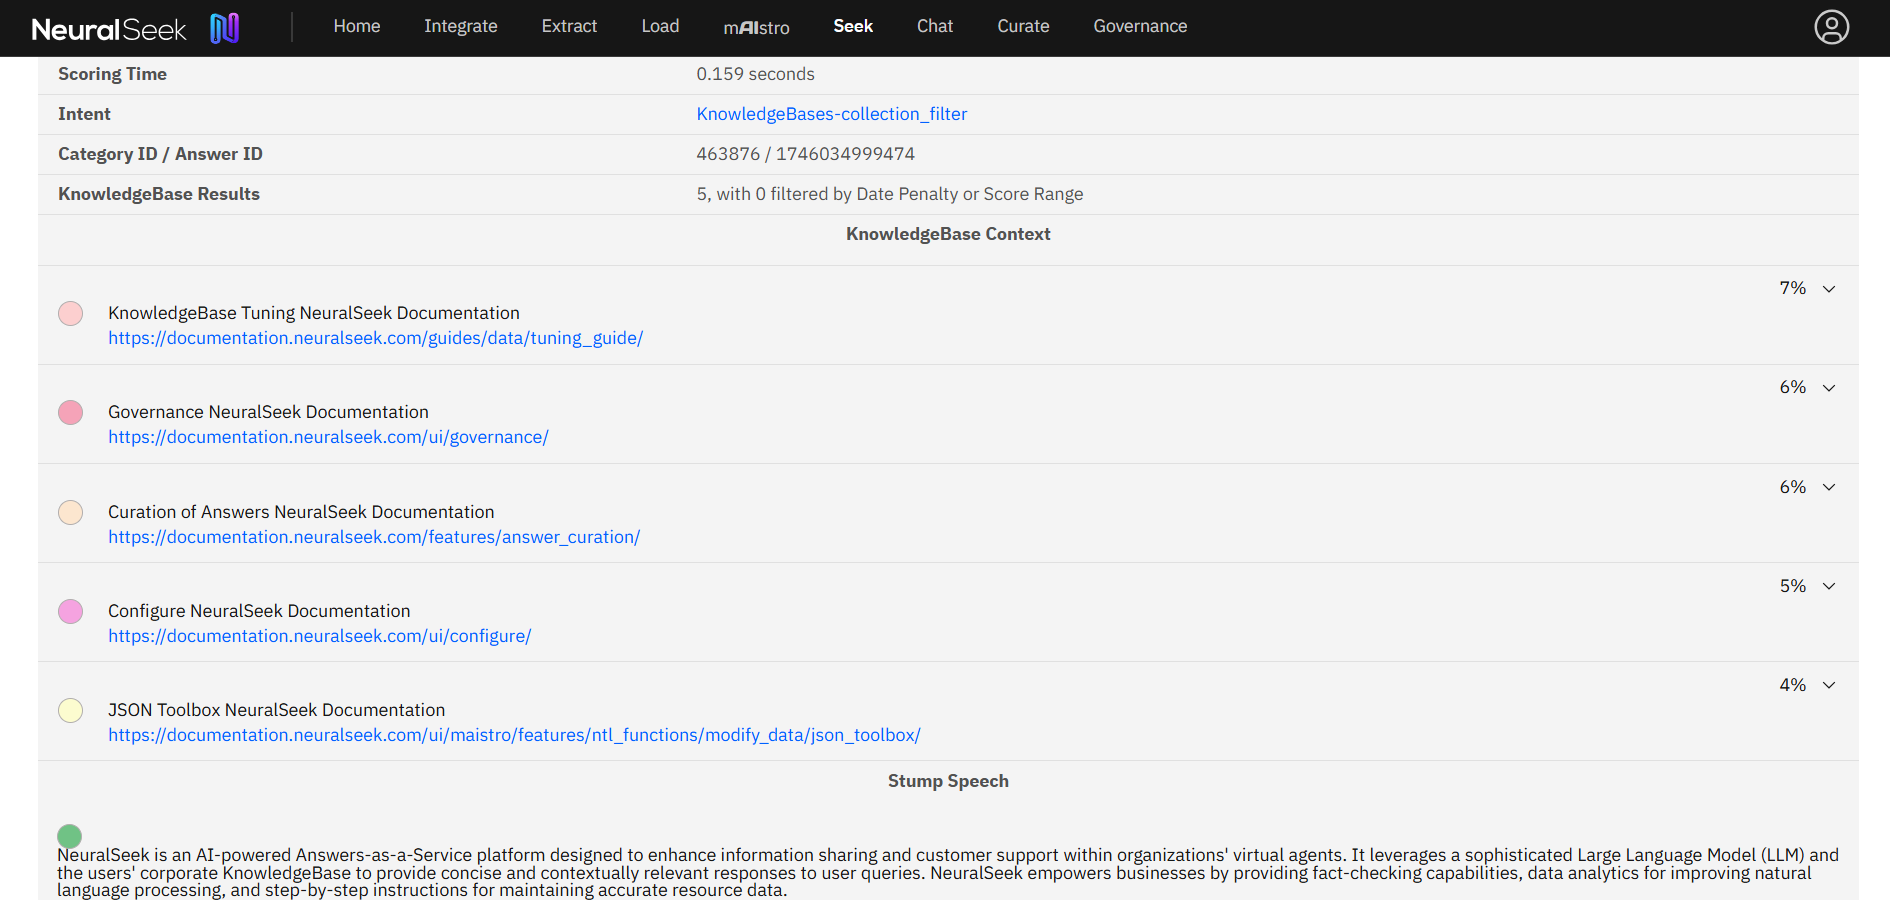The image size is (1890, 900).
Task: Click the 'Scoring Time' label
Action: [112, 74]
